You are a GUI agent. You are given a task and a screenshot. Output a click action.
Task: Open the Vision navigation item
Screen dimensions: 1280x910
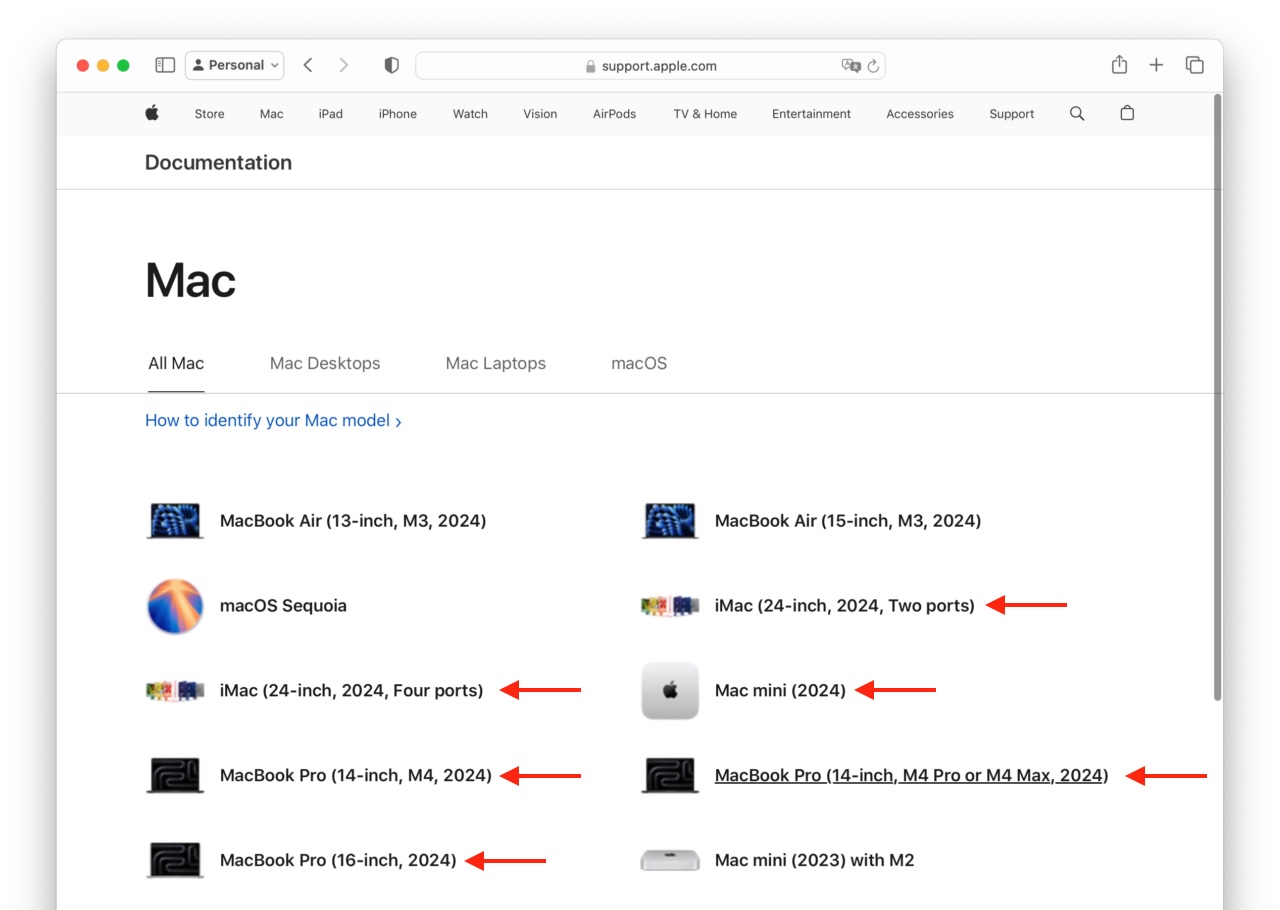540,114
